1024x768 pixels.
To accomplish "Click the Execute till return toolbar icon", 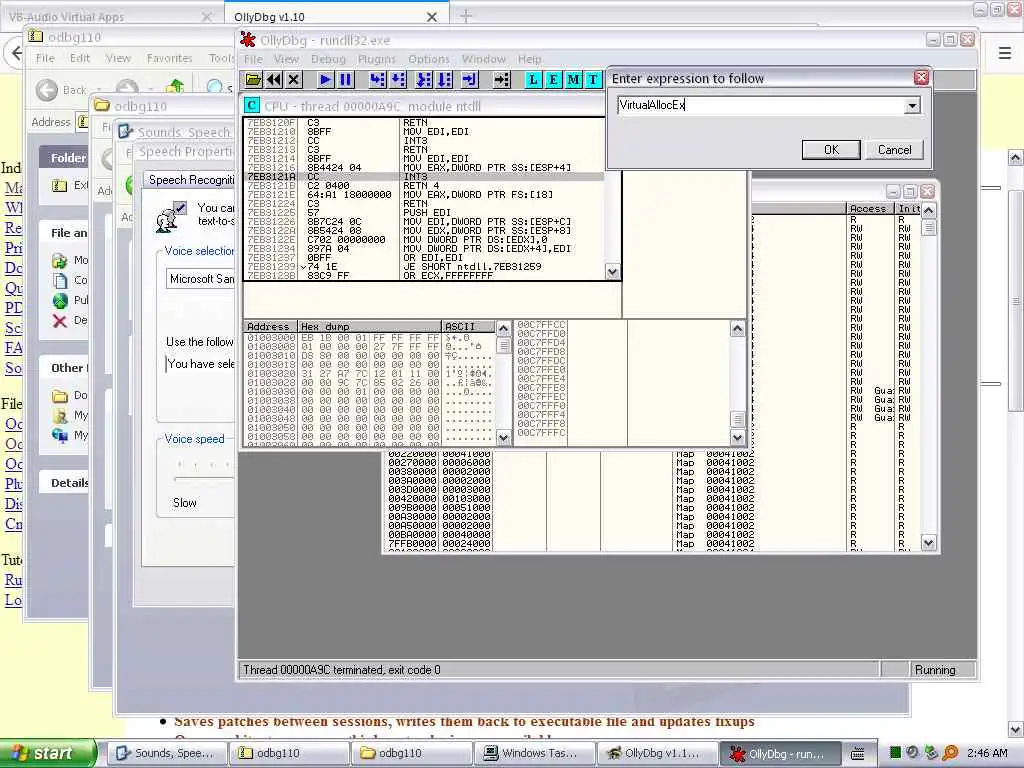I will 470,80.
